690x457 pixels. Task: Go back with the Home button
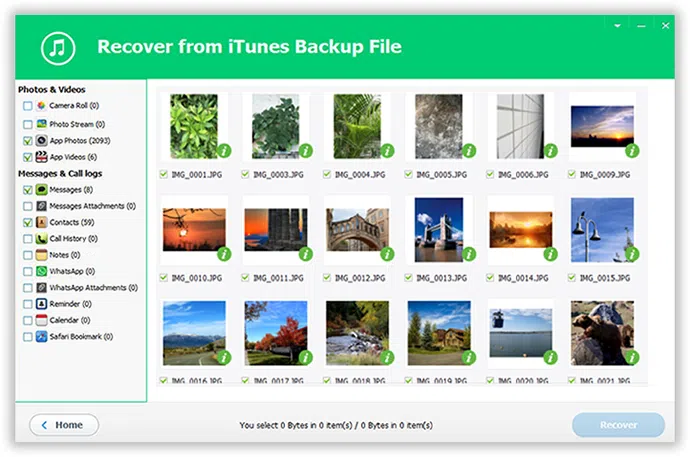64,425
